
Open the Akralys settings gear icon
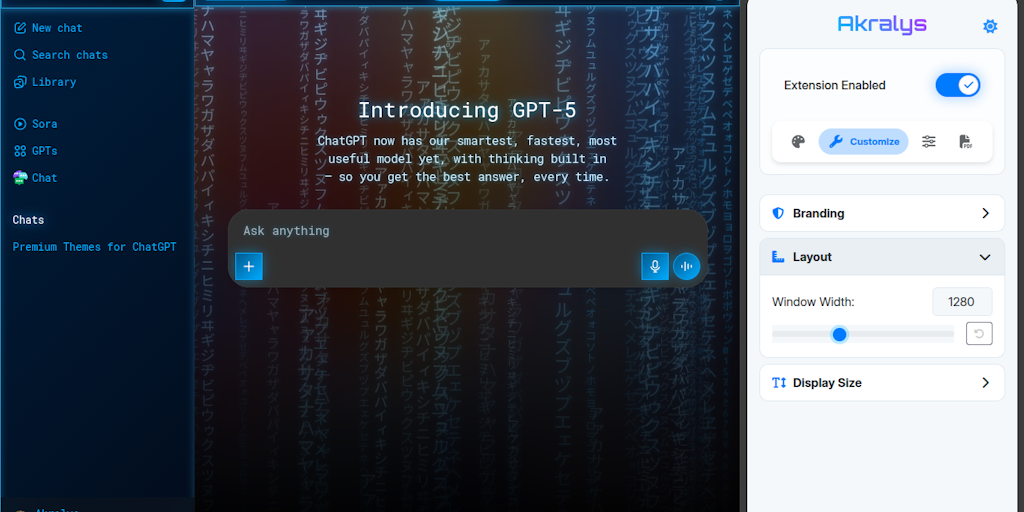click(x=989, y=27)
